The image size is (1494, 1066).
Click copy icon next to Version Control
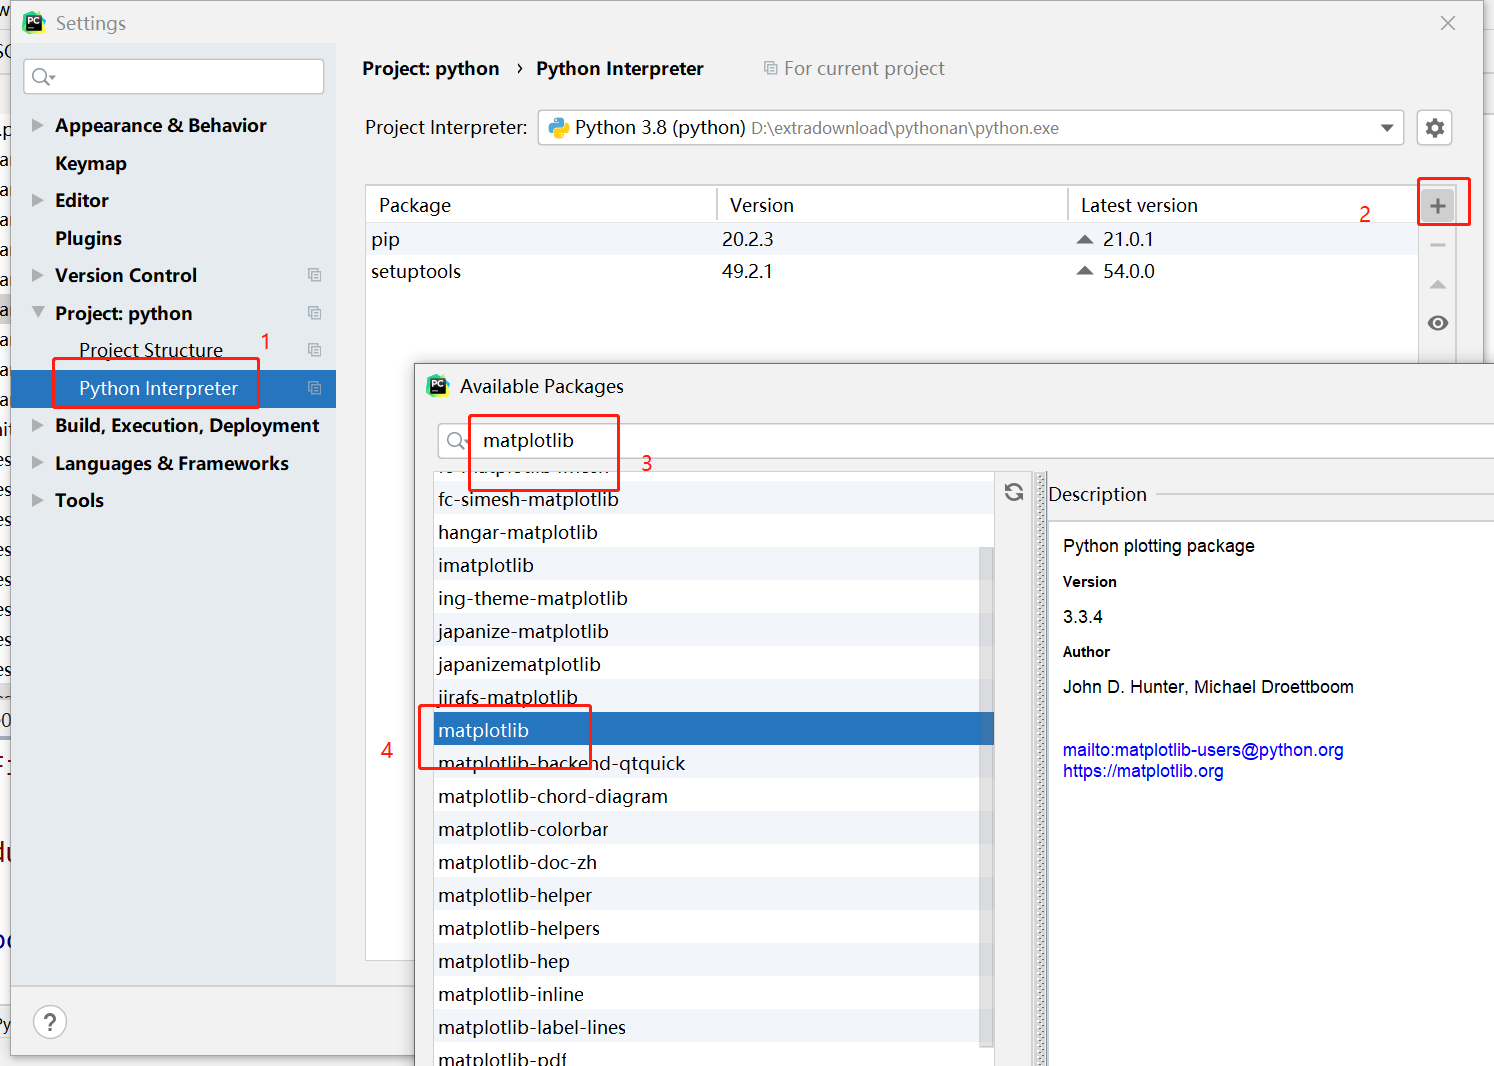point(314,275)
